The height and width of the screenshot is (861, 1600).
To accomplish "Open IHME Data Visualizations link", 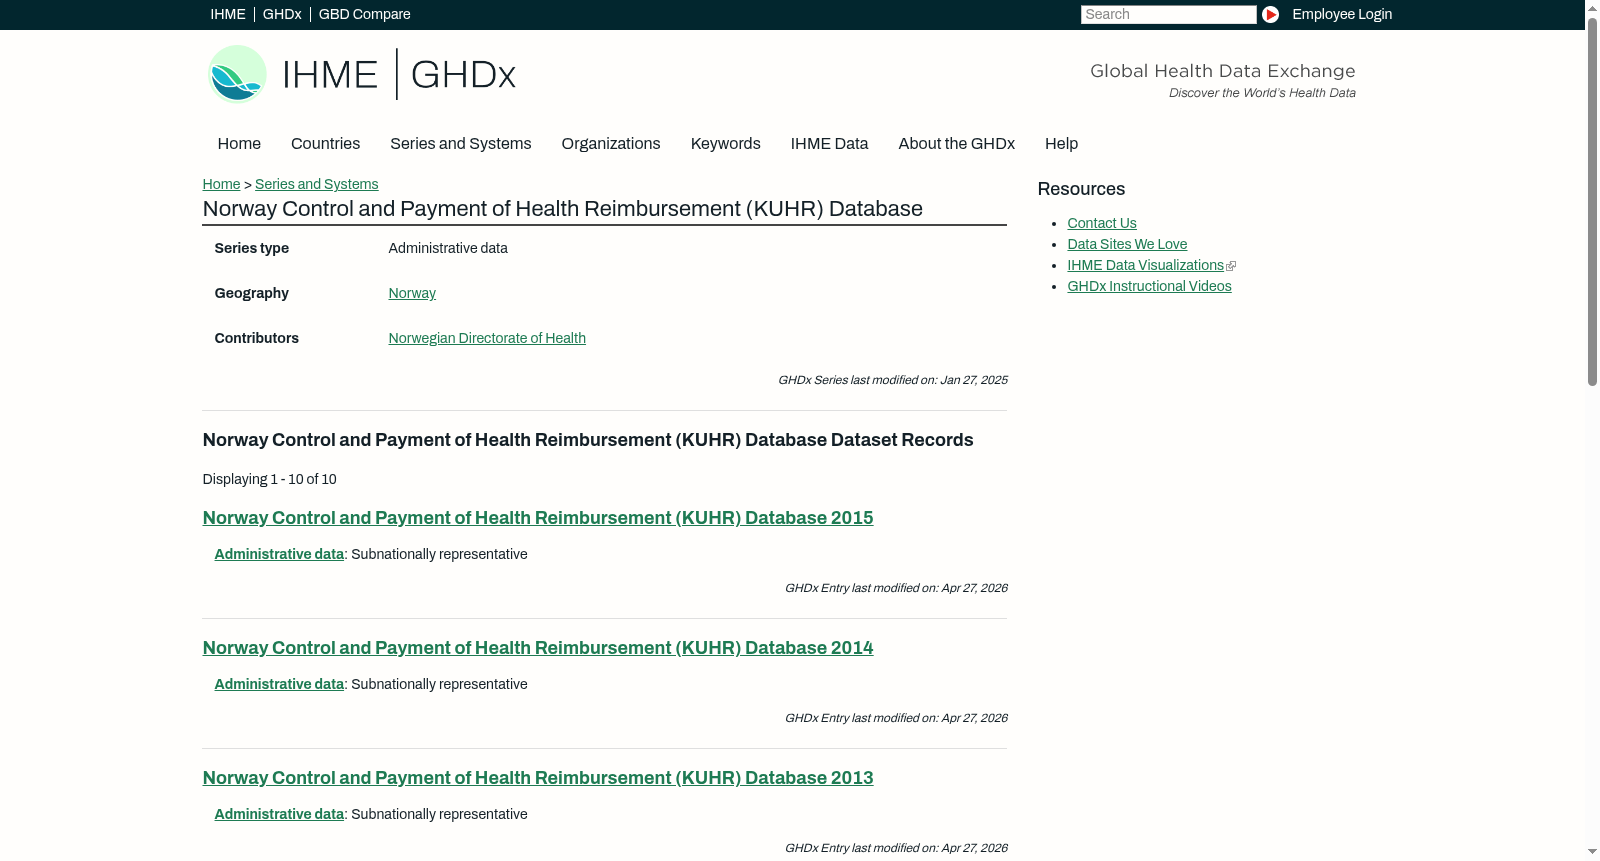I will (1145, 265).
